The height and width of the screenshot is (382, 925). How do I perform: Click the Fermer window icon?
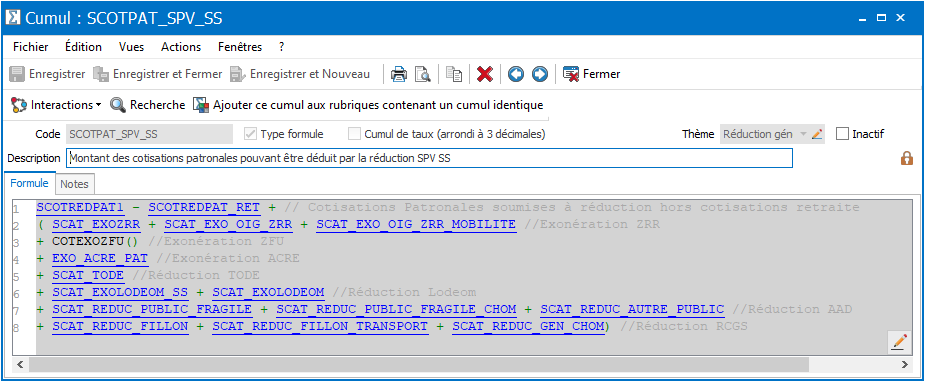pos(570,74)
